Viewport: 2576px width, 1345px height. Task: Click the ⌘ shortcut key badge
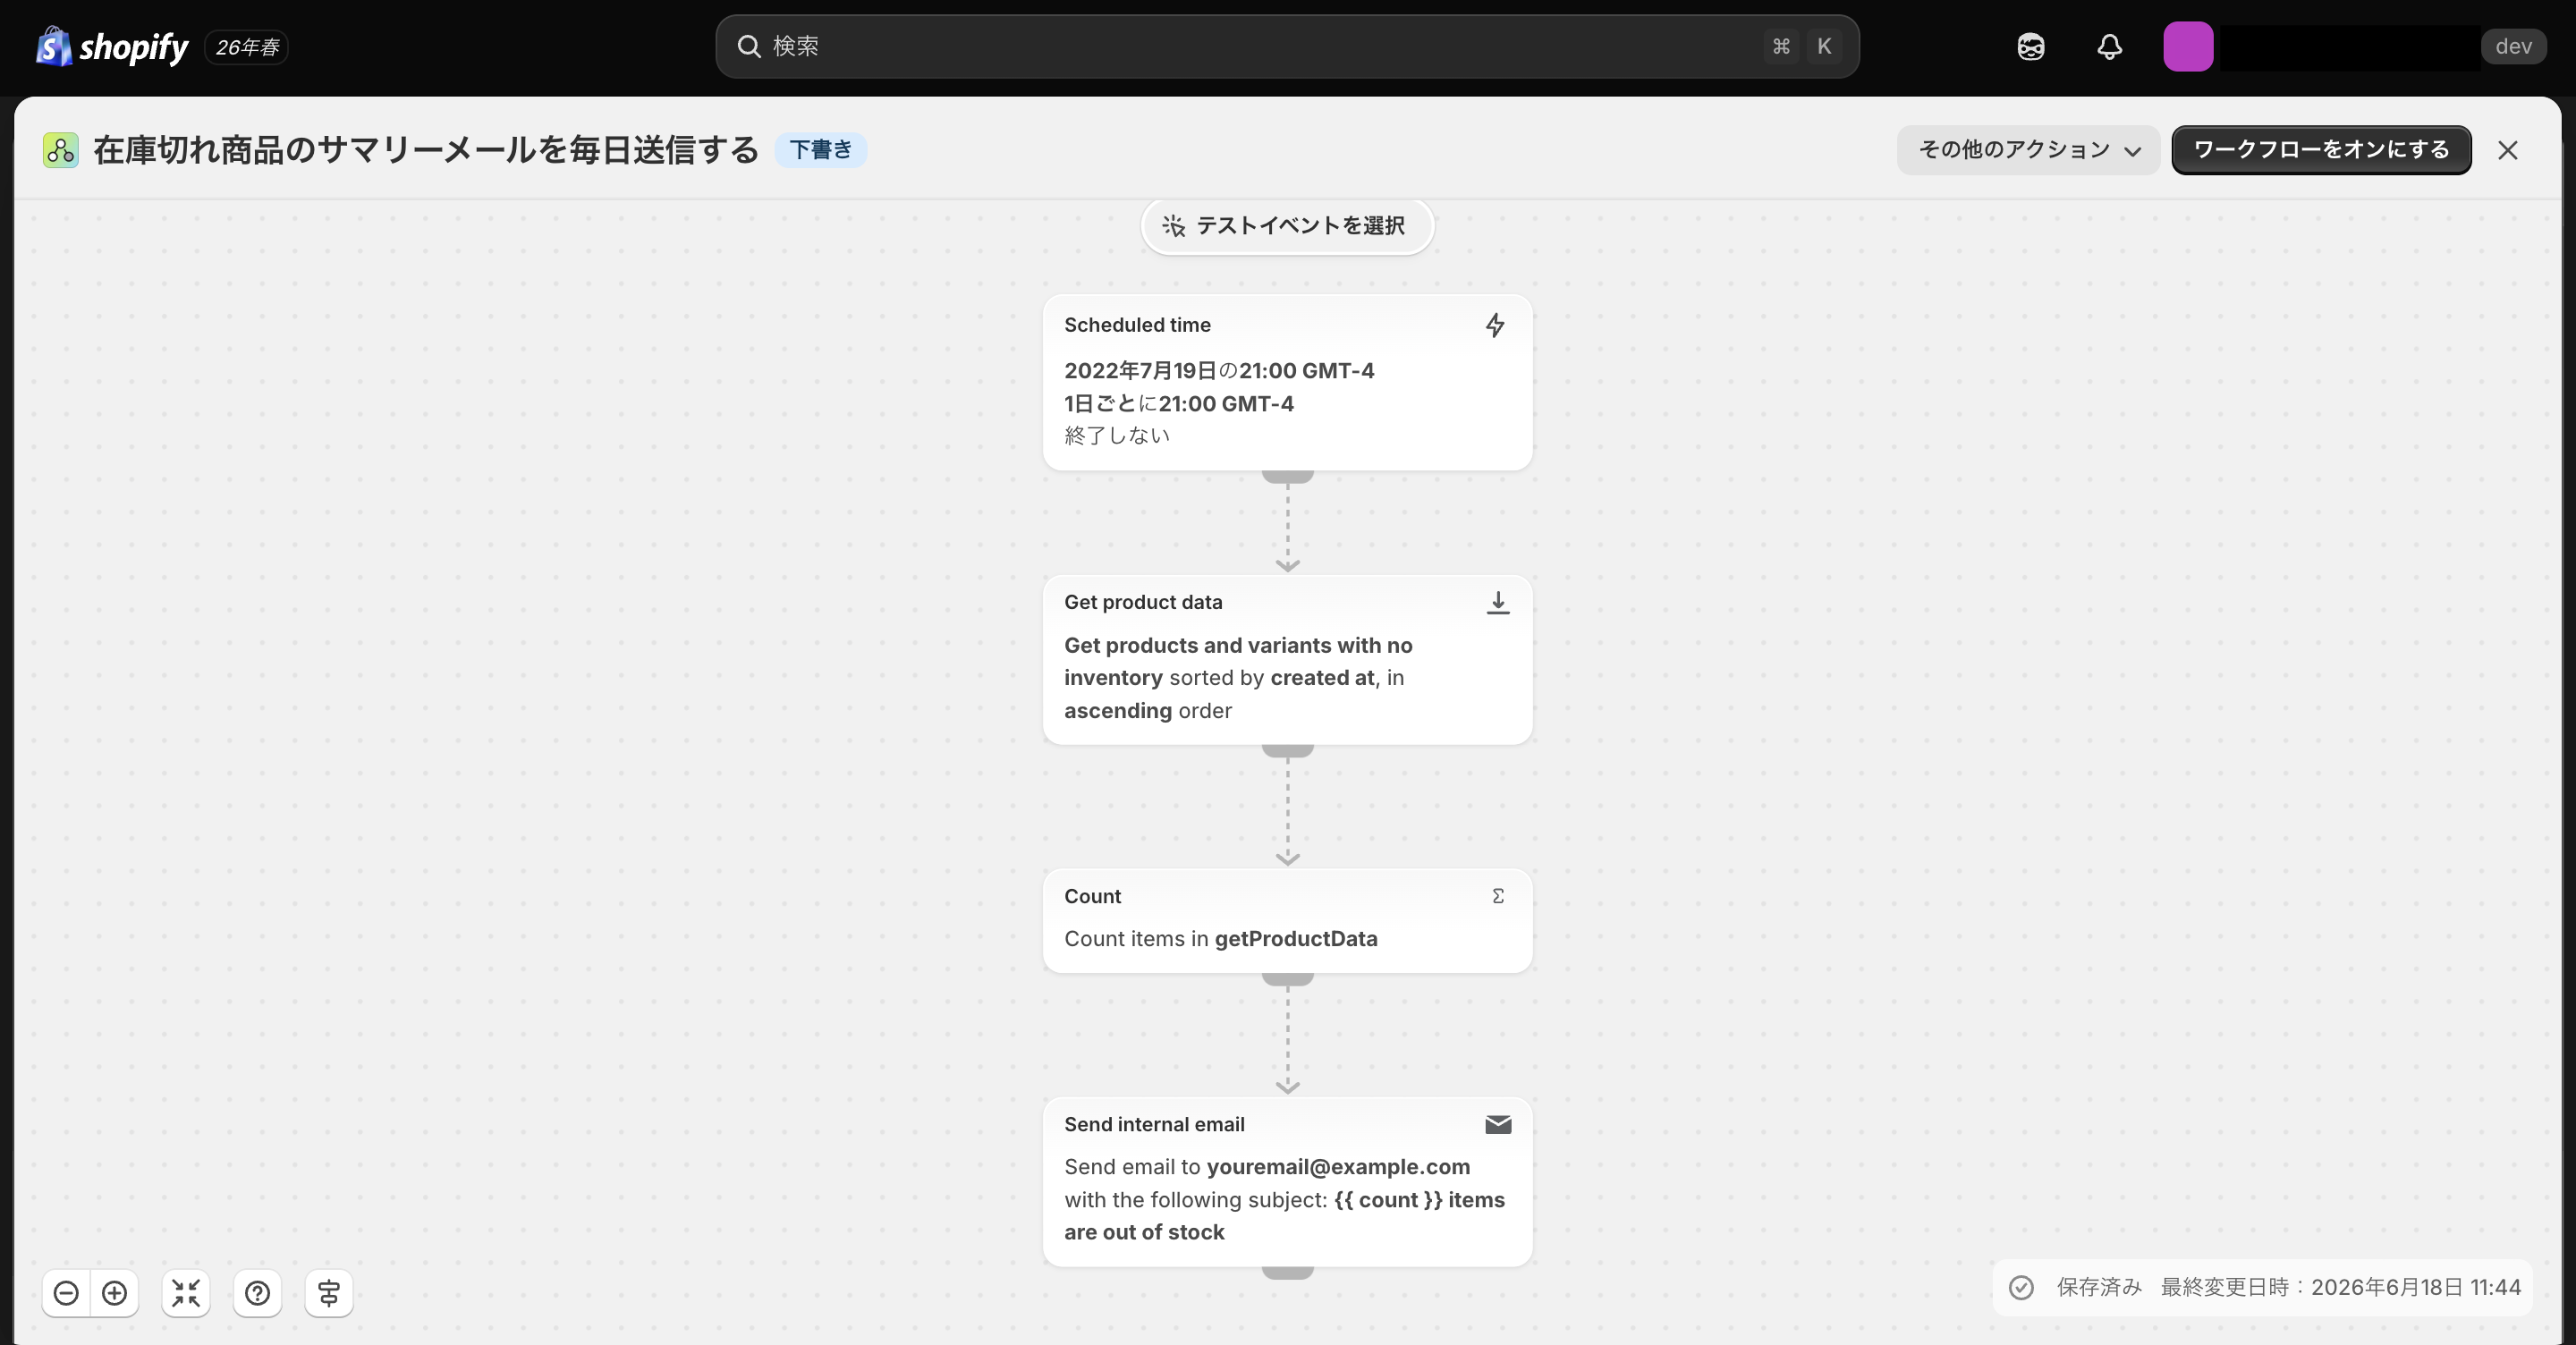point(1781,46)
